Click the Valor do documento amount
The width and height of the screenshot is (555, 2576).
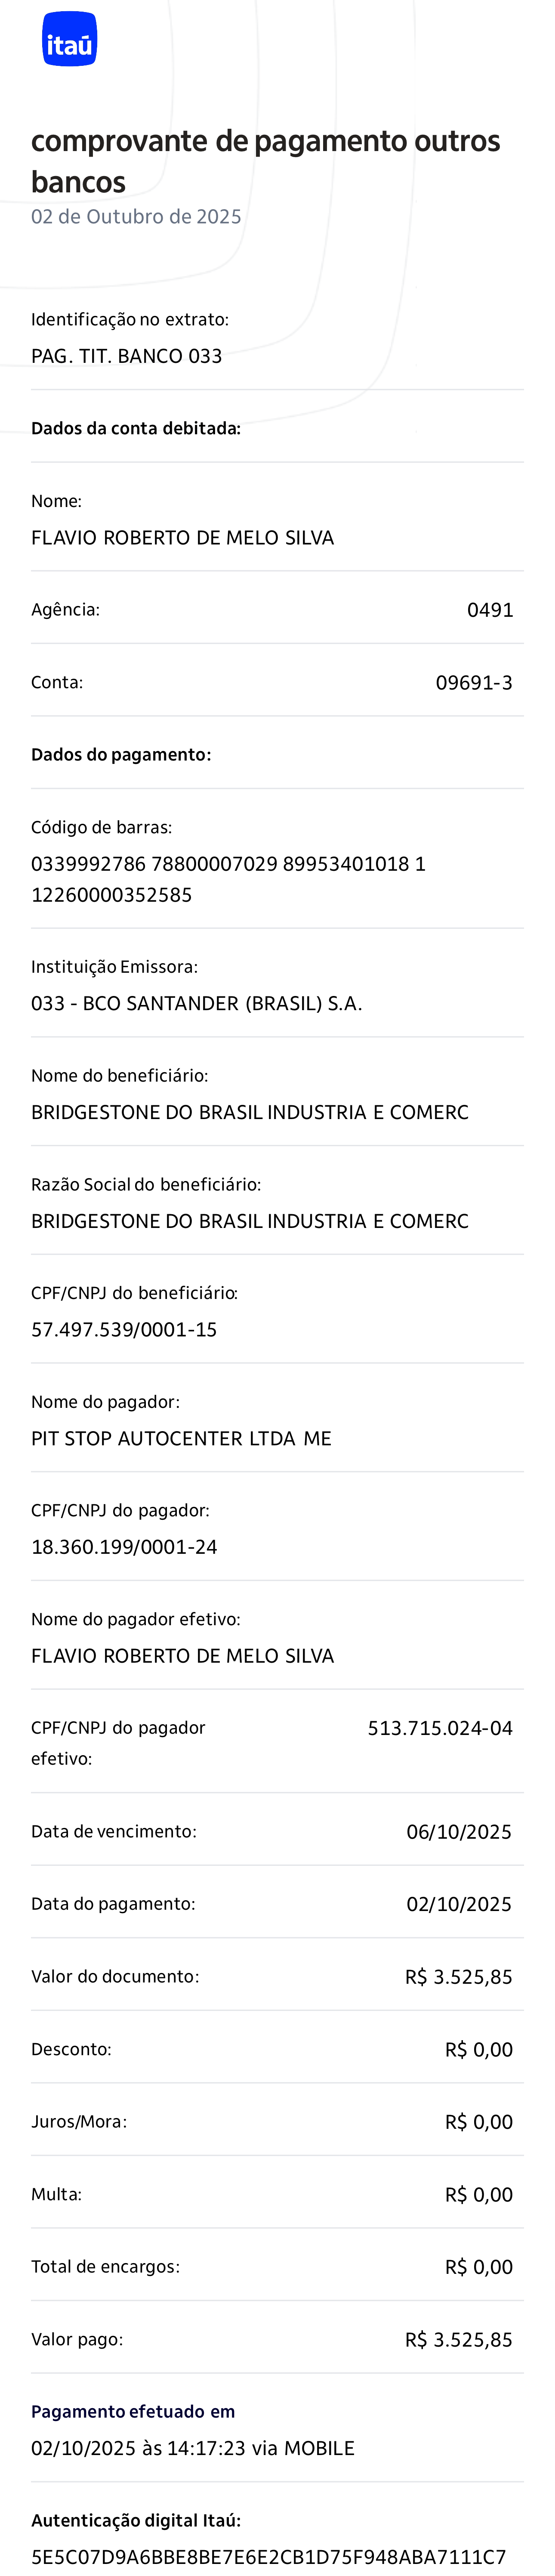coord(458,1977)
